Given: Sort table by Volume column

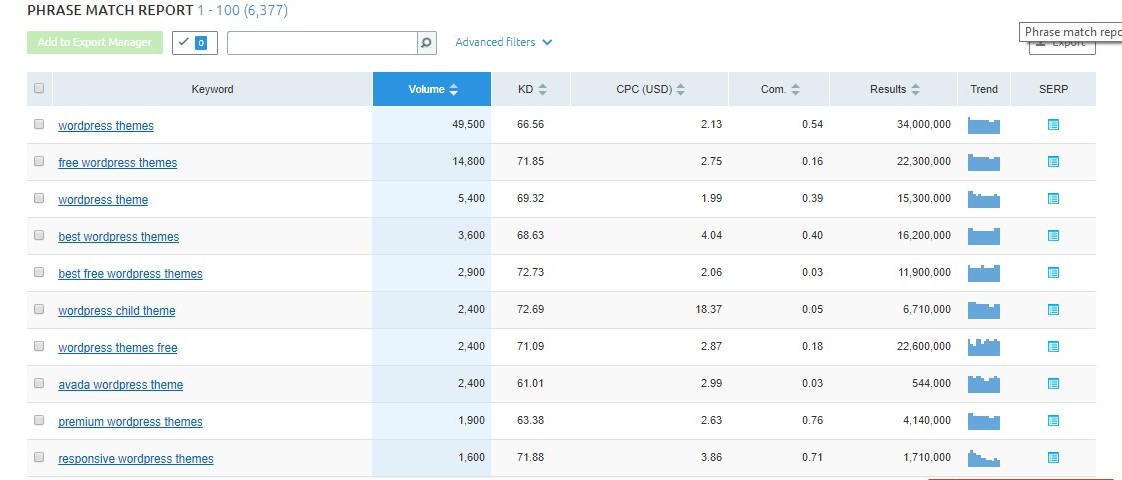Looking at the screenshot, I should pos(432,89).
